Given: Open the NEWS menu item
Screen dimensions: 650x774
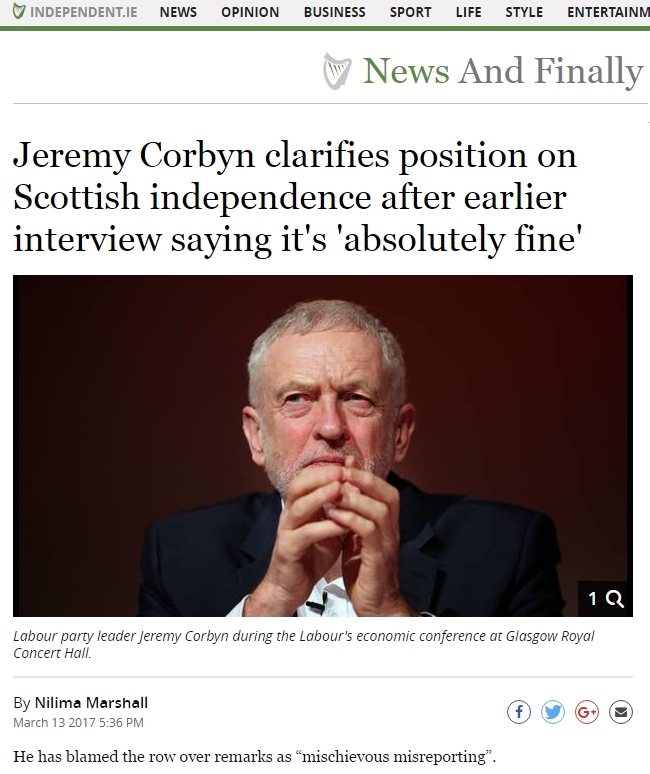Looking at the screenshot, I should [178, 12].
